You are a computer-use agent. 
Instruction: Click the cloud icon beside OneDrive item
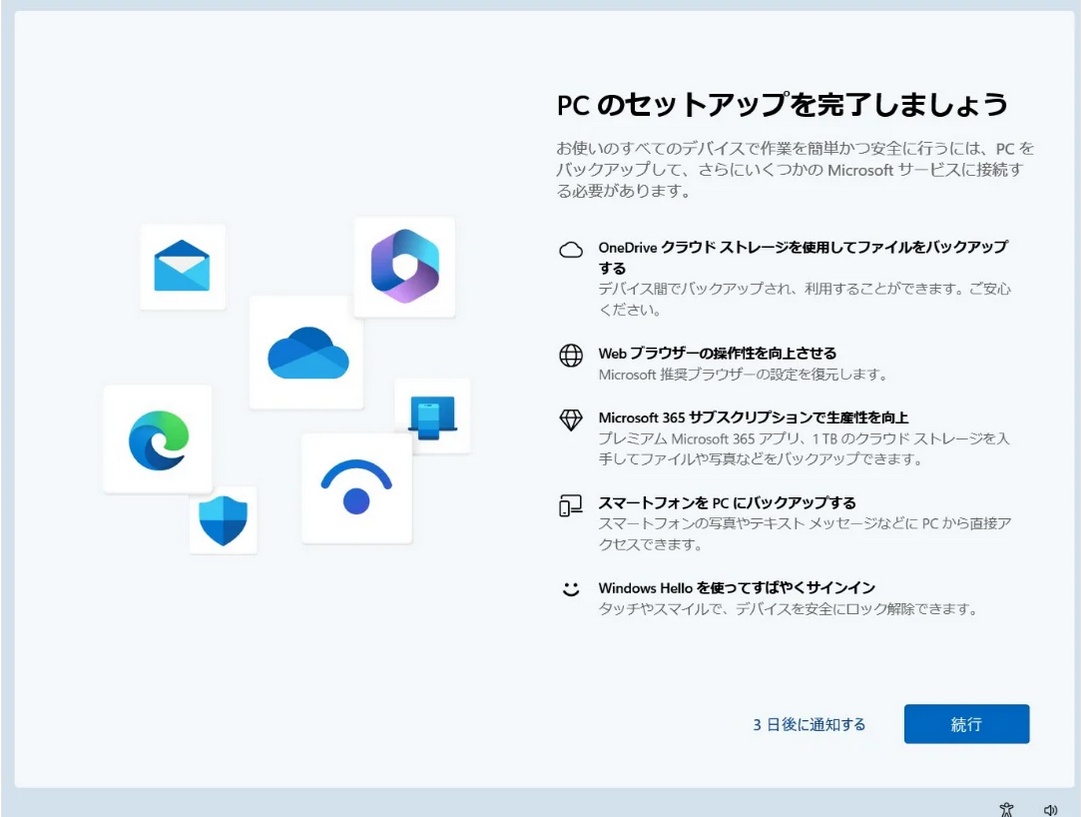571,250
